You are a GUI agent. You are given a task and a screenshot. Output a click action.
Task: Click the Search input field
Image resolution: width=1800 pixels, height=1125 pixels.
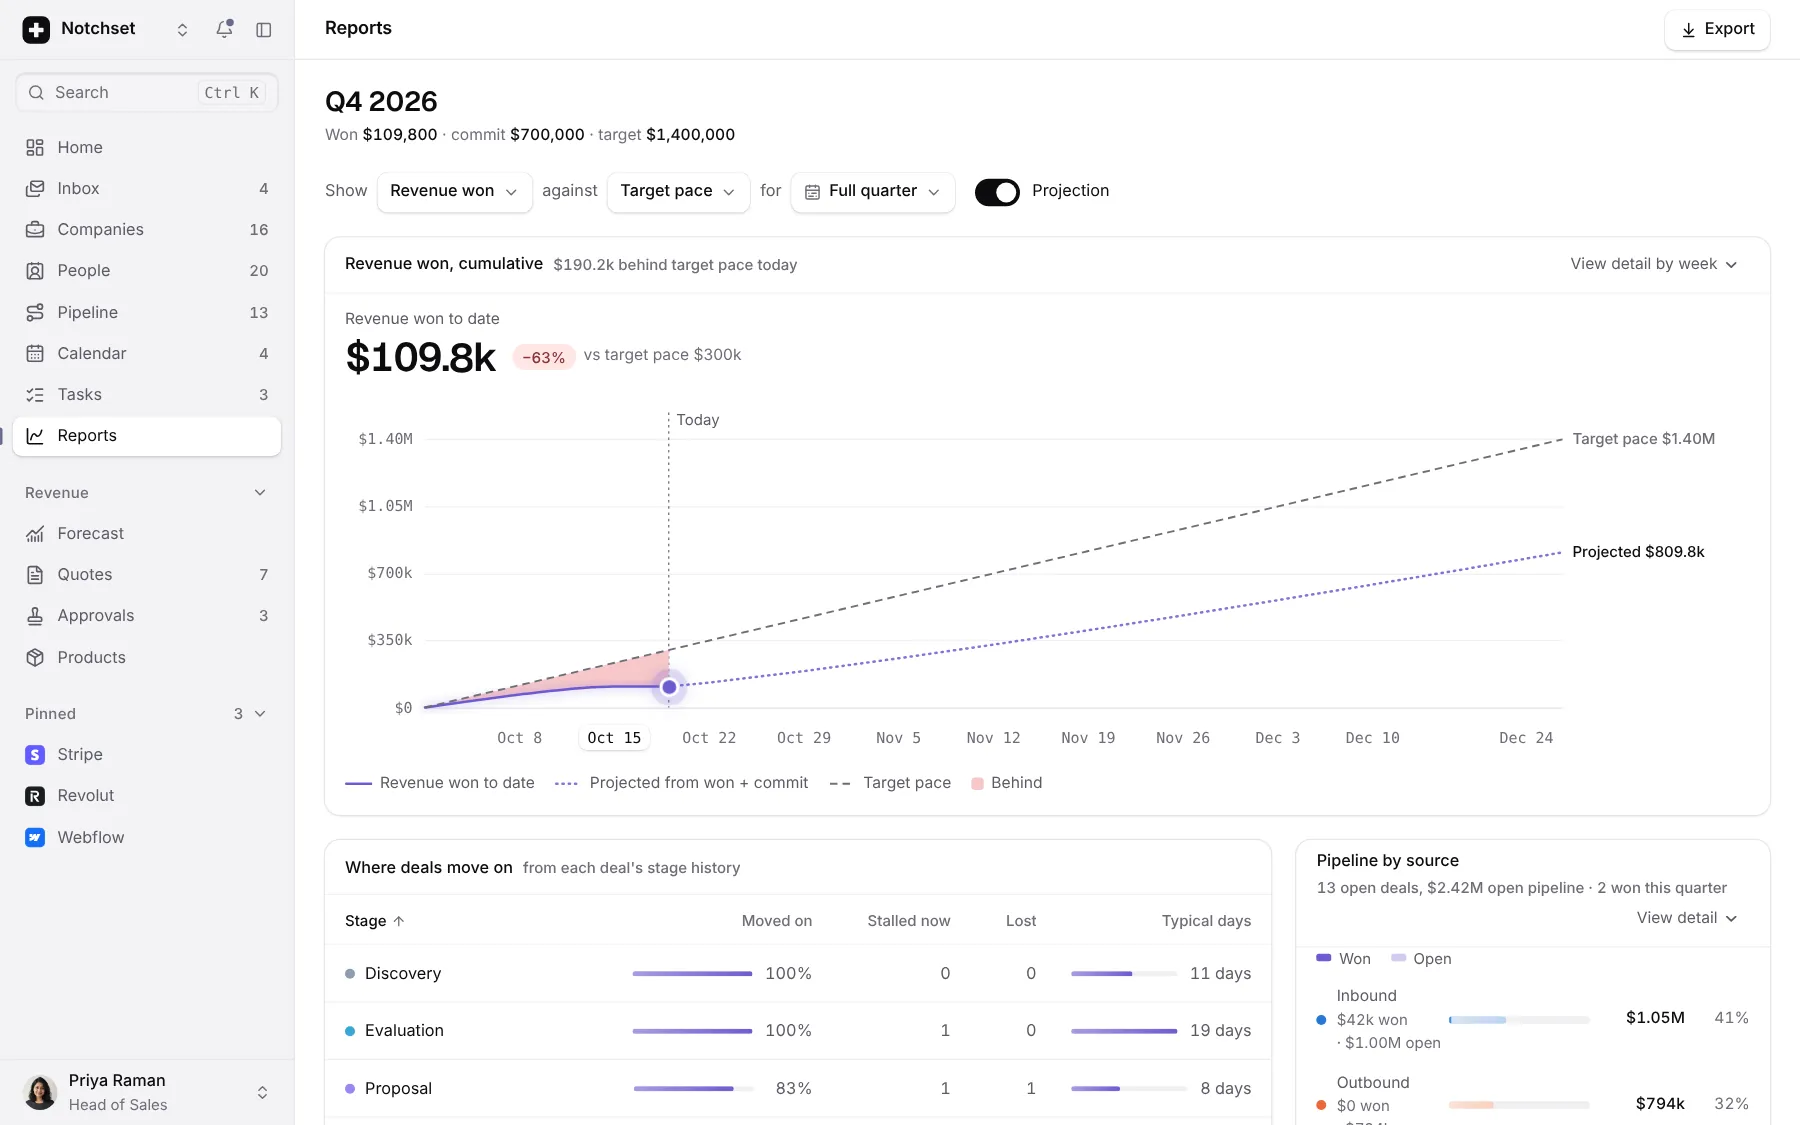(147, 92)
